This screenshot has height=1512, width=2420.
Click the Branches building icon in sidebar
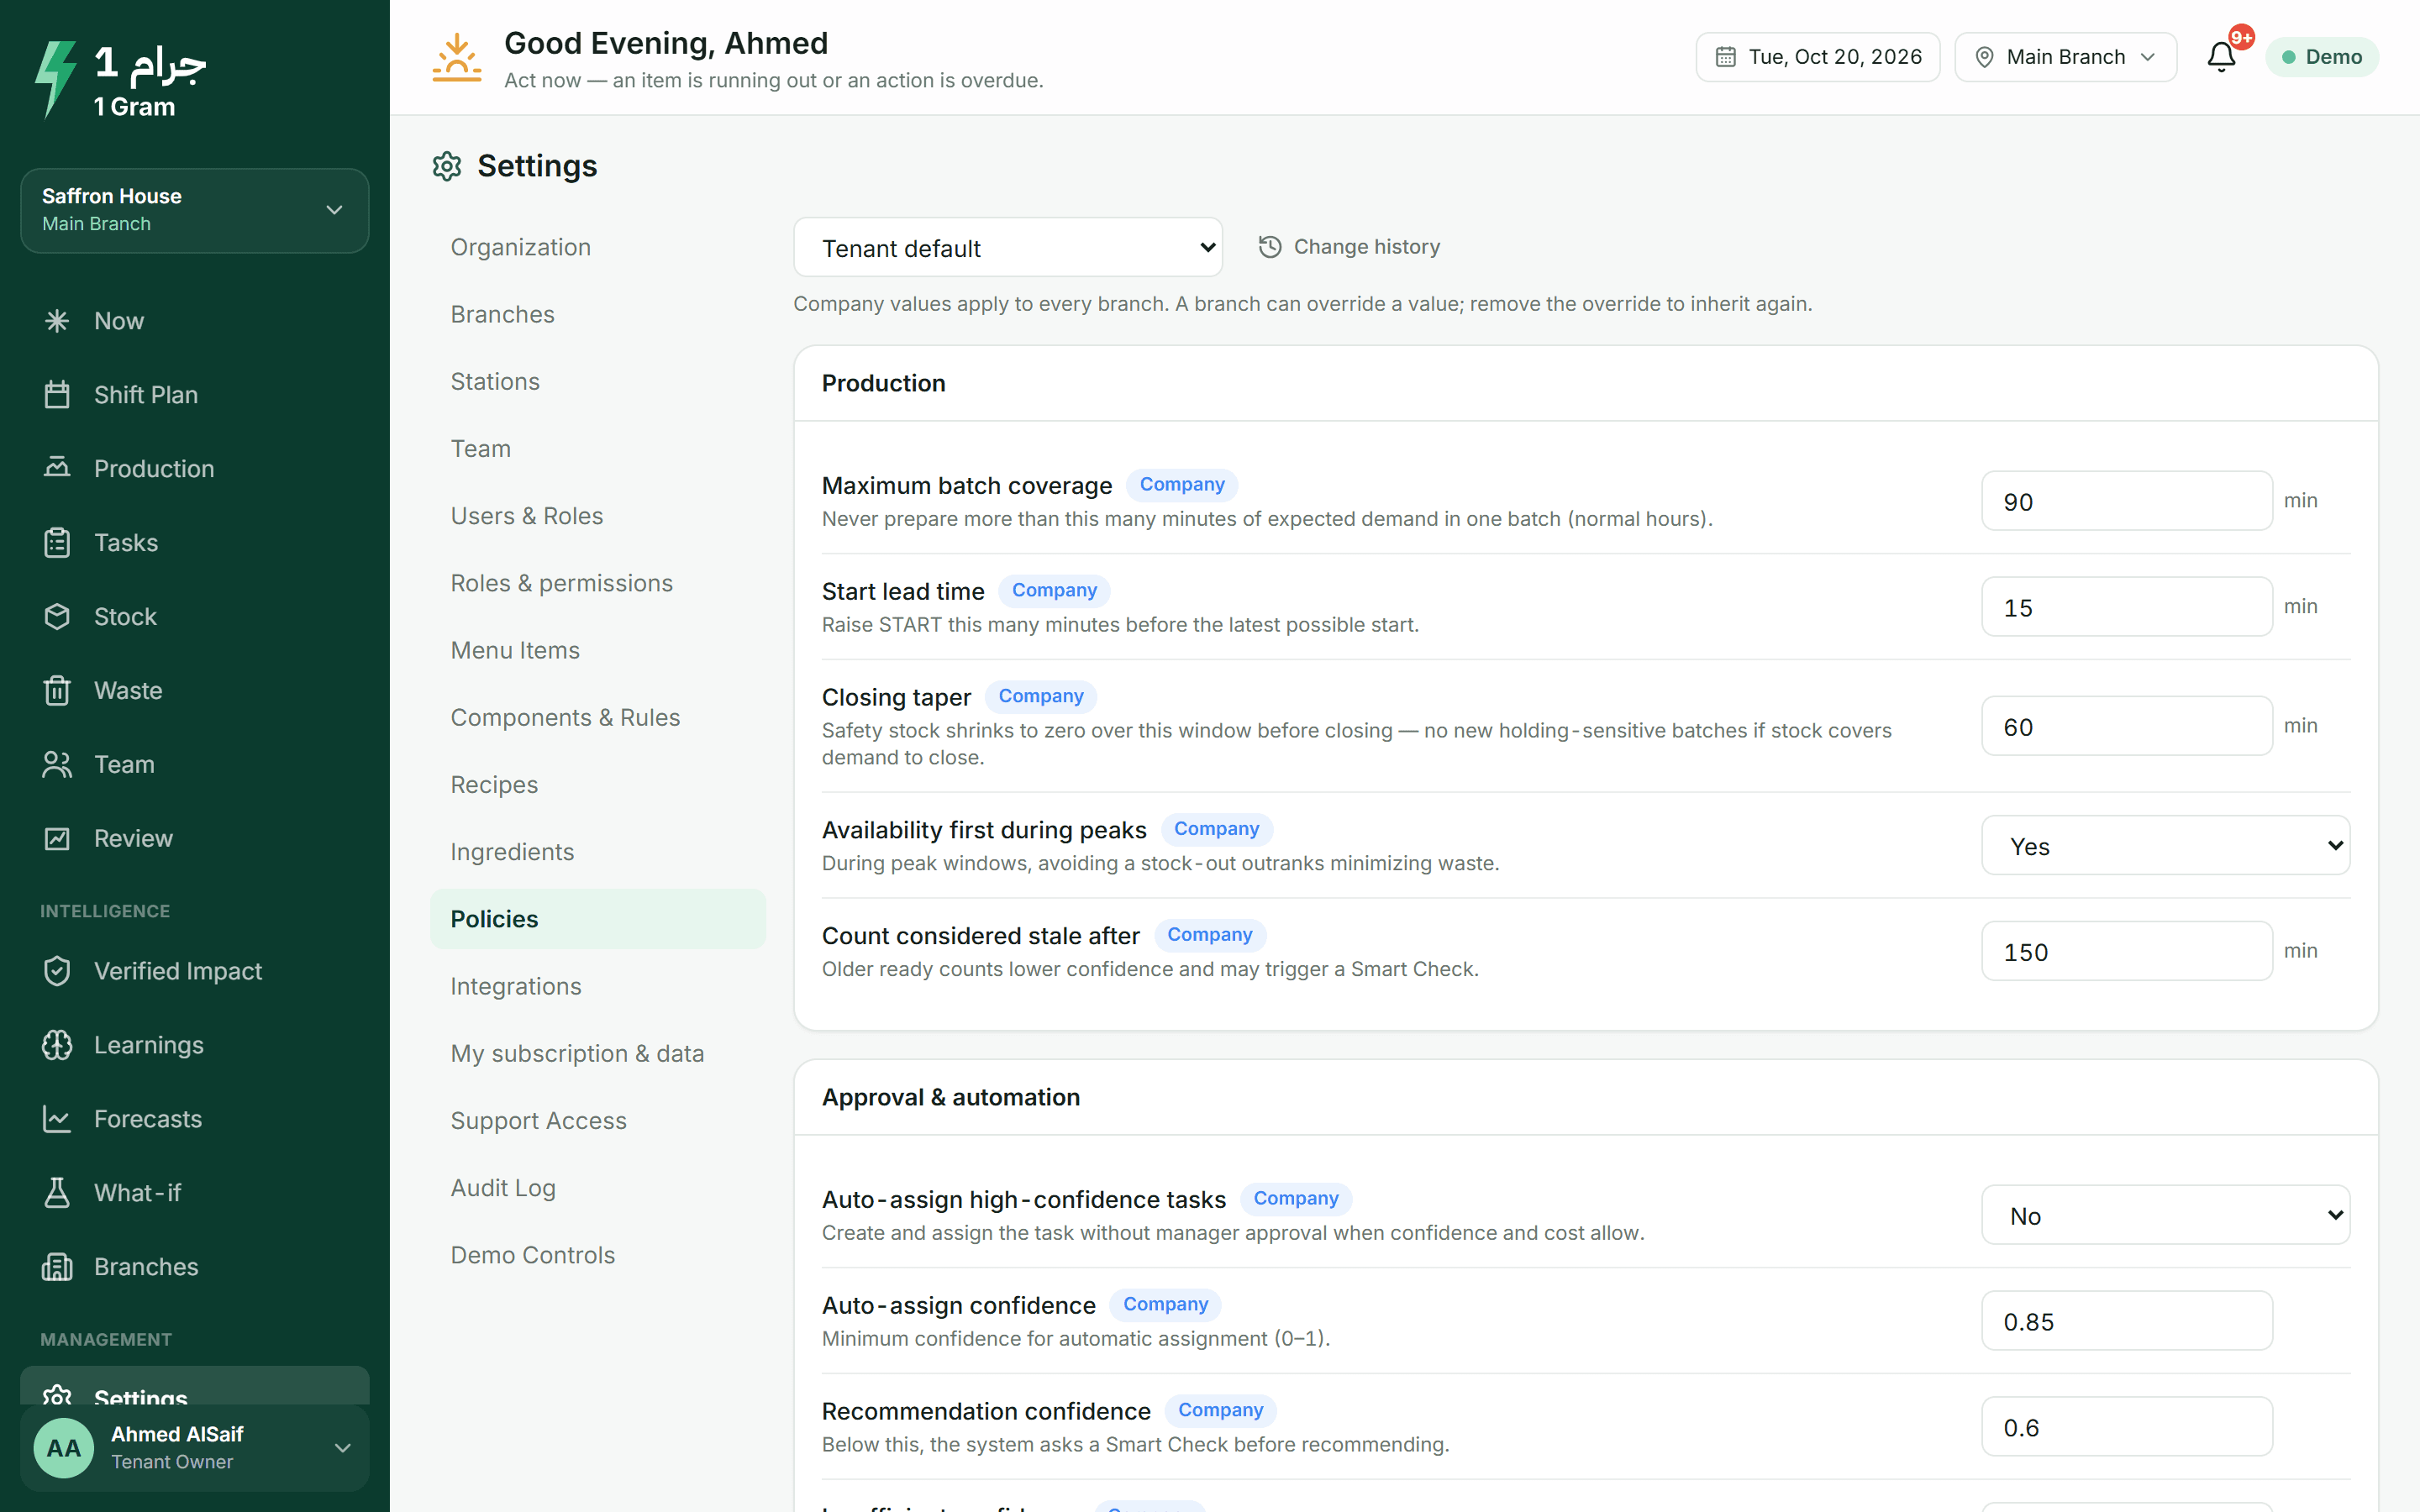tap(57, 1267)
